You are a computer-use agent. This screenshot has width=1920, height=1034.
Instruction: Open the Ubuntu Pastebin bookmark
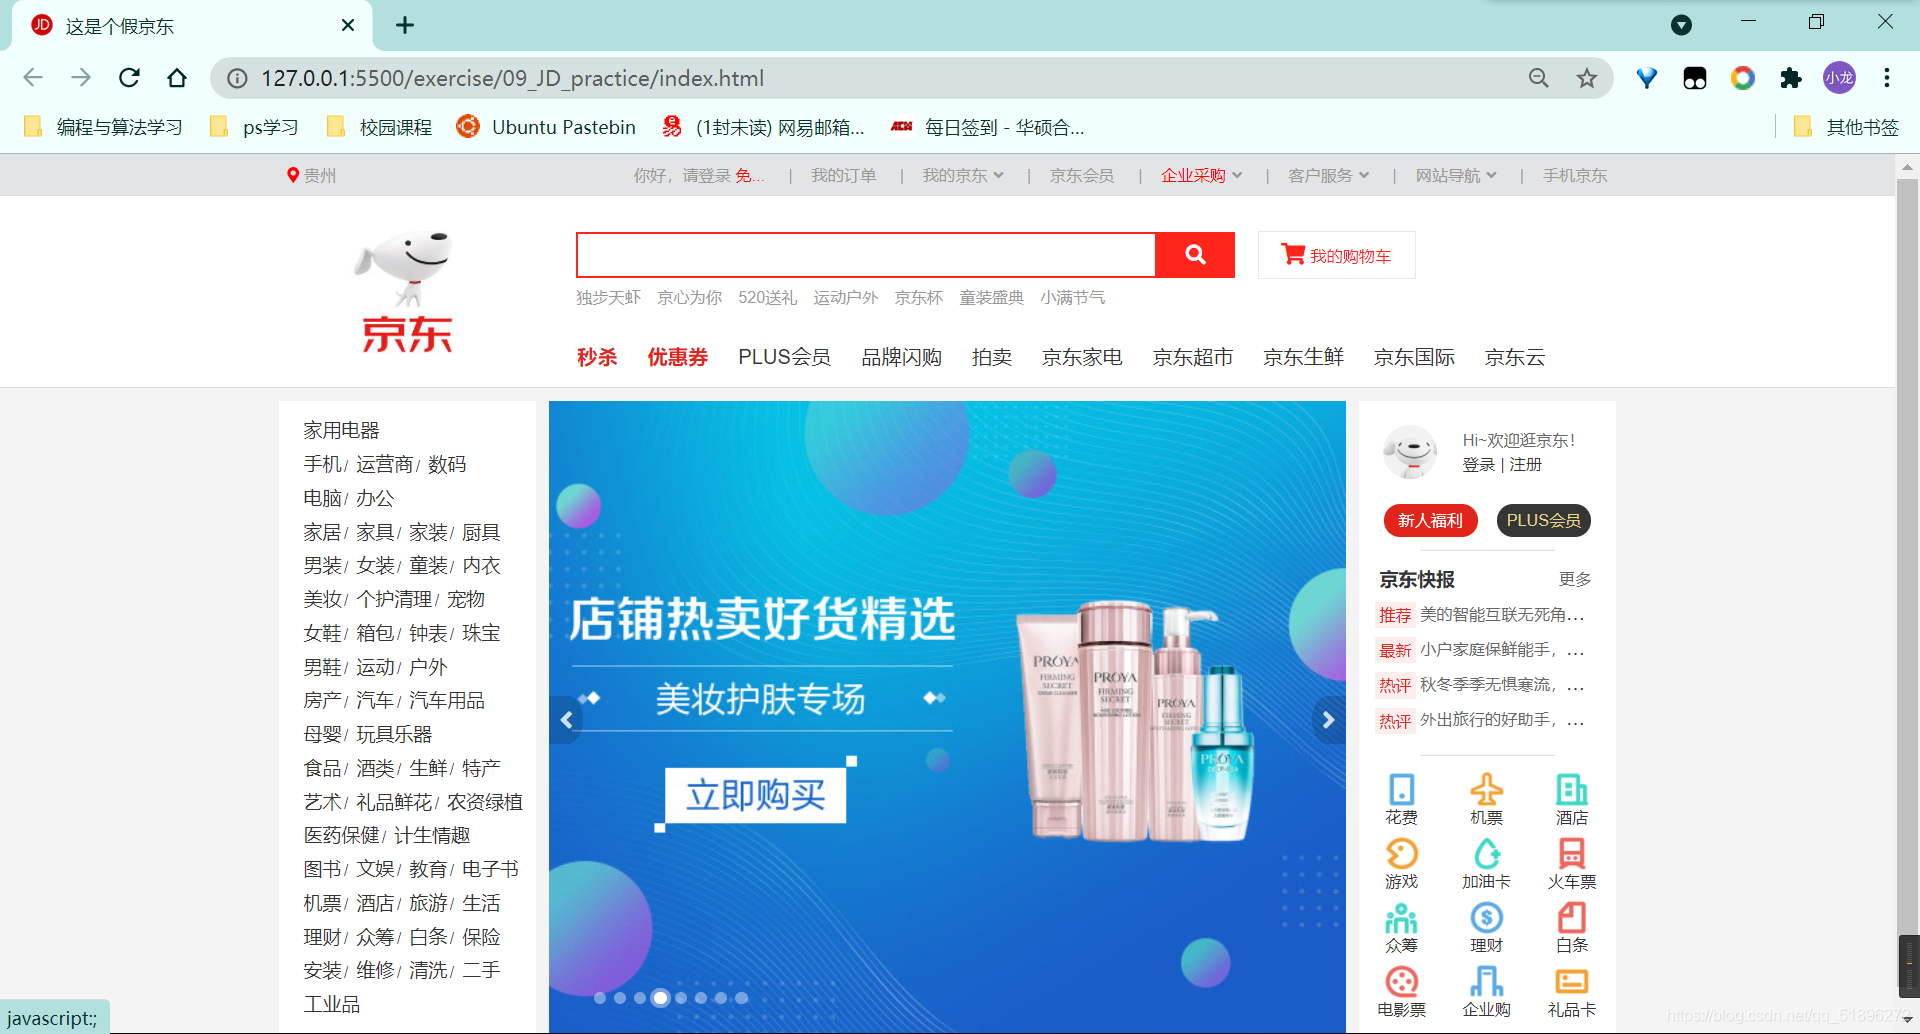coord(546,127)
